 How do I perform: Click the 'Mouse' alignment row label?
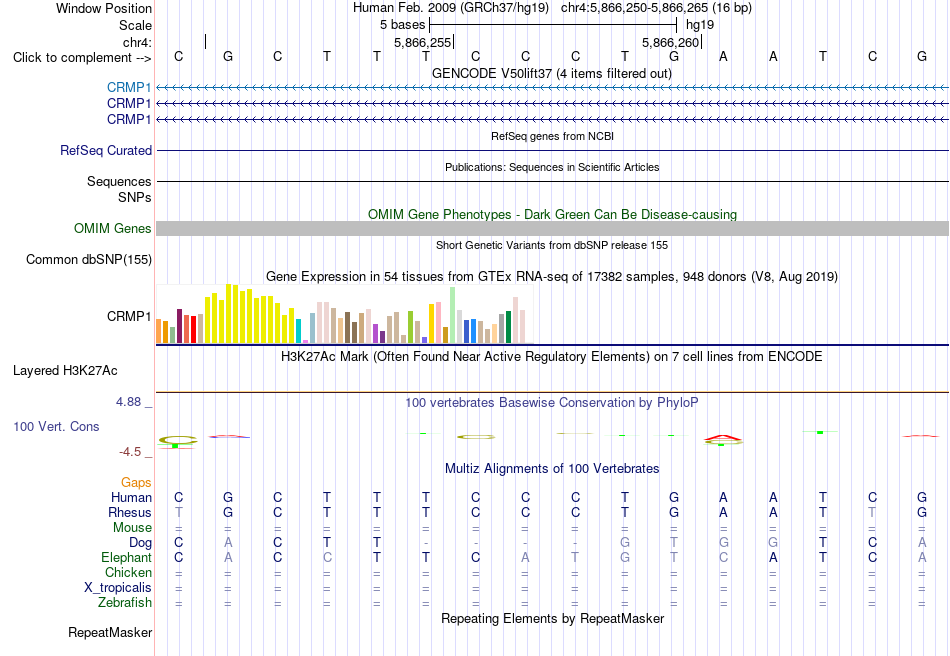(132, 528)
